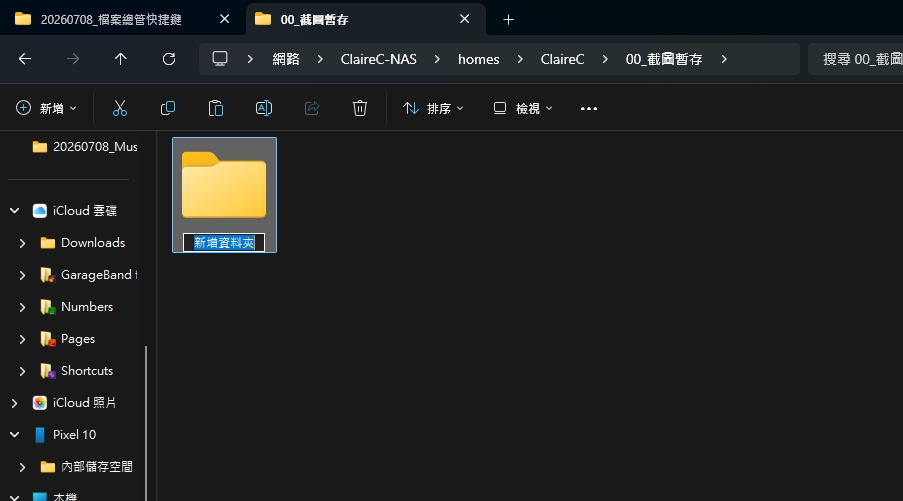The width and height of the screenshot is (903, 501).
Task: Click the iCloud 雲碟 cloud icon
Action: 40,211
